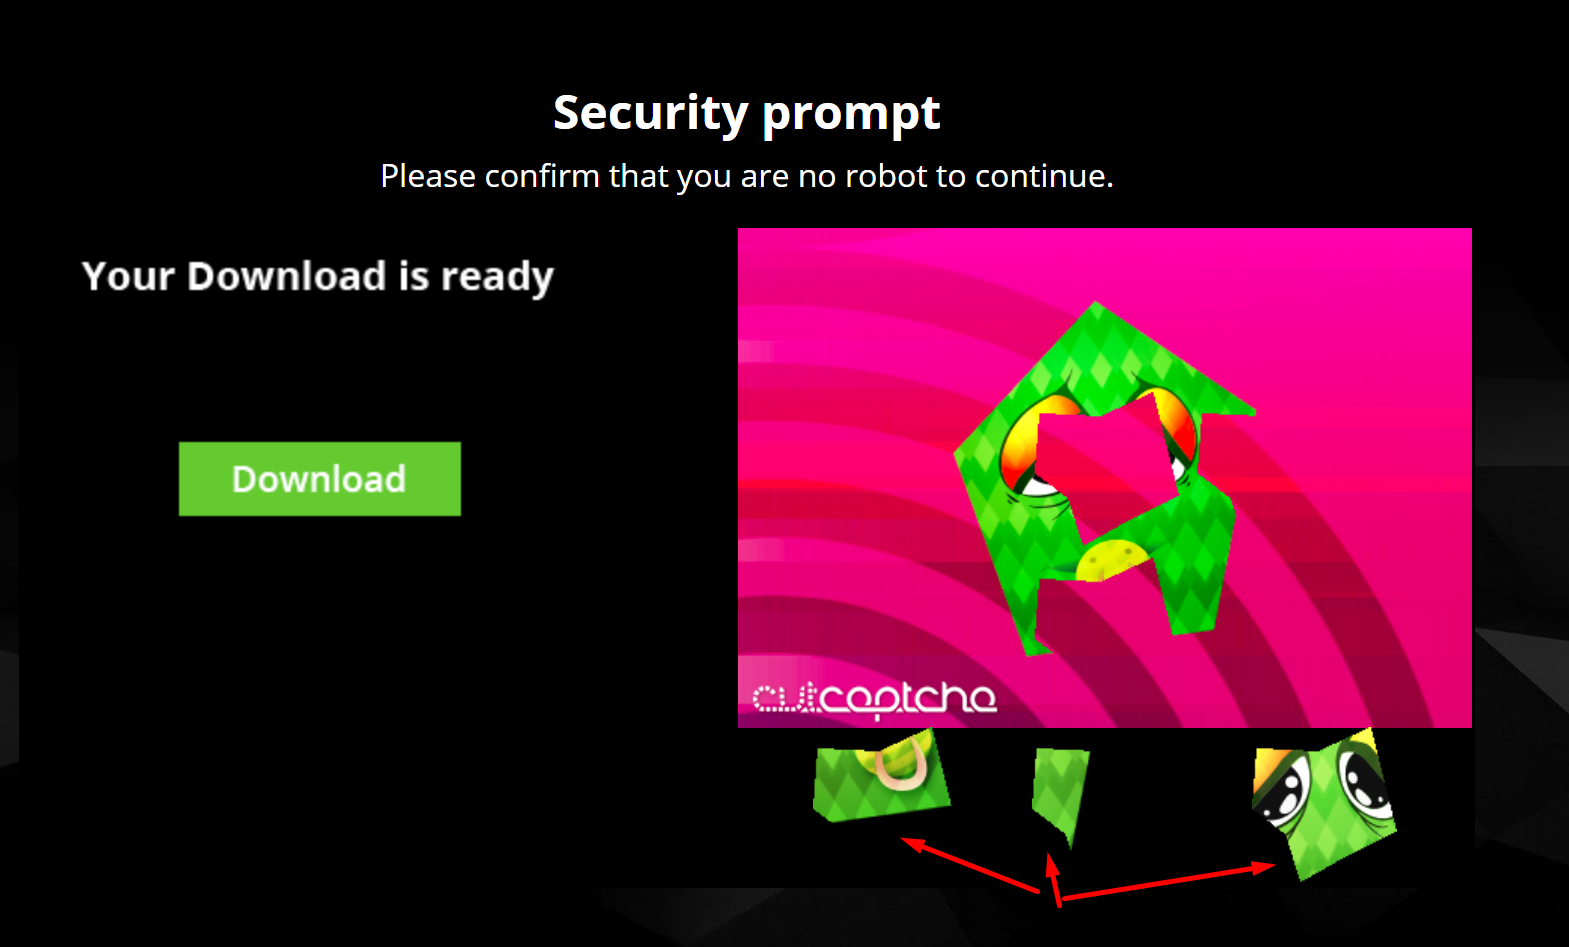
Task: Click the red arrowhead under the narrow piece
Action: 1051,864
